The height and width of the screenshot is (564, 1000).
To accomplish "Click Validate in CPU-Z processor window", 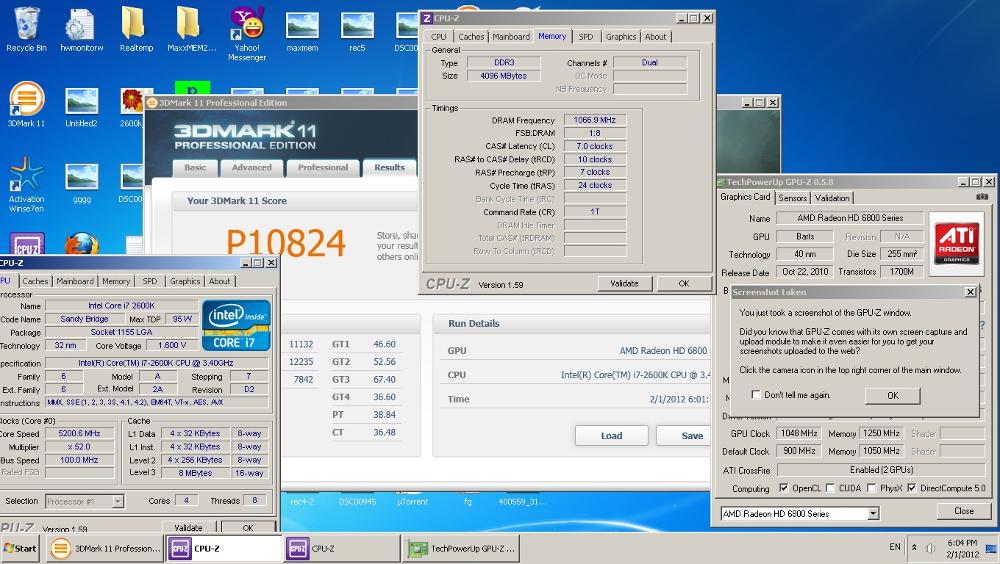I will click(x=188, y=528).
